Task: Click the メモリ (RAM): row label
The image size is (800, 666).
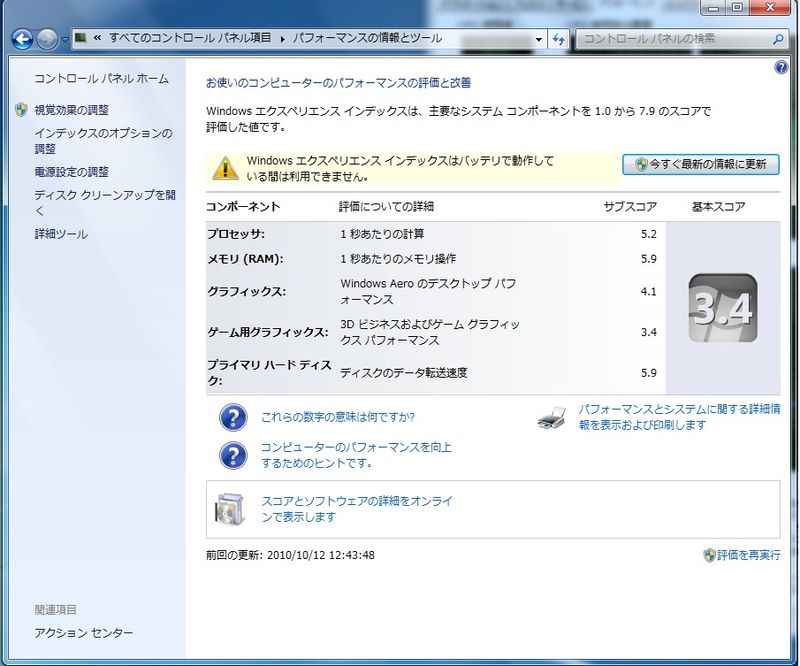Action: click(245, 259)
